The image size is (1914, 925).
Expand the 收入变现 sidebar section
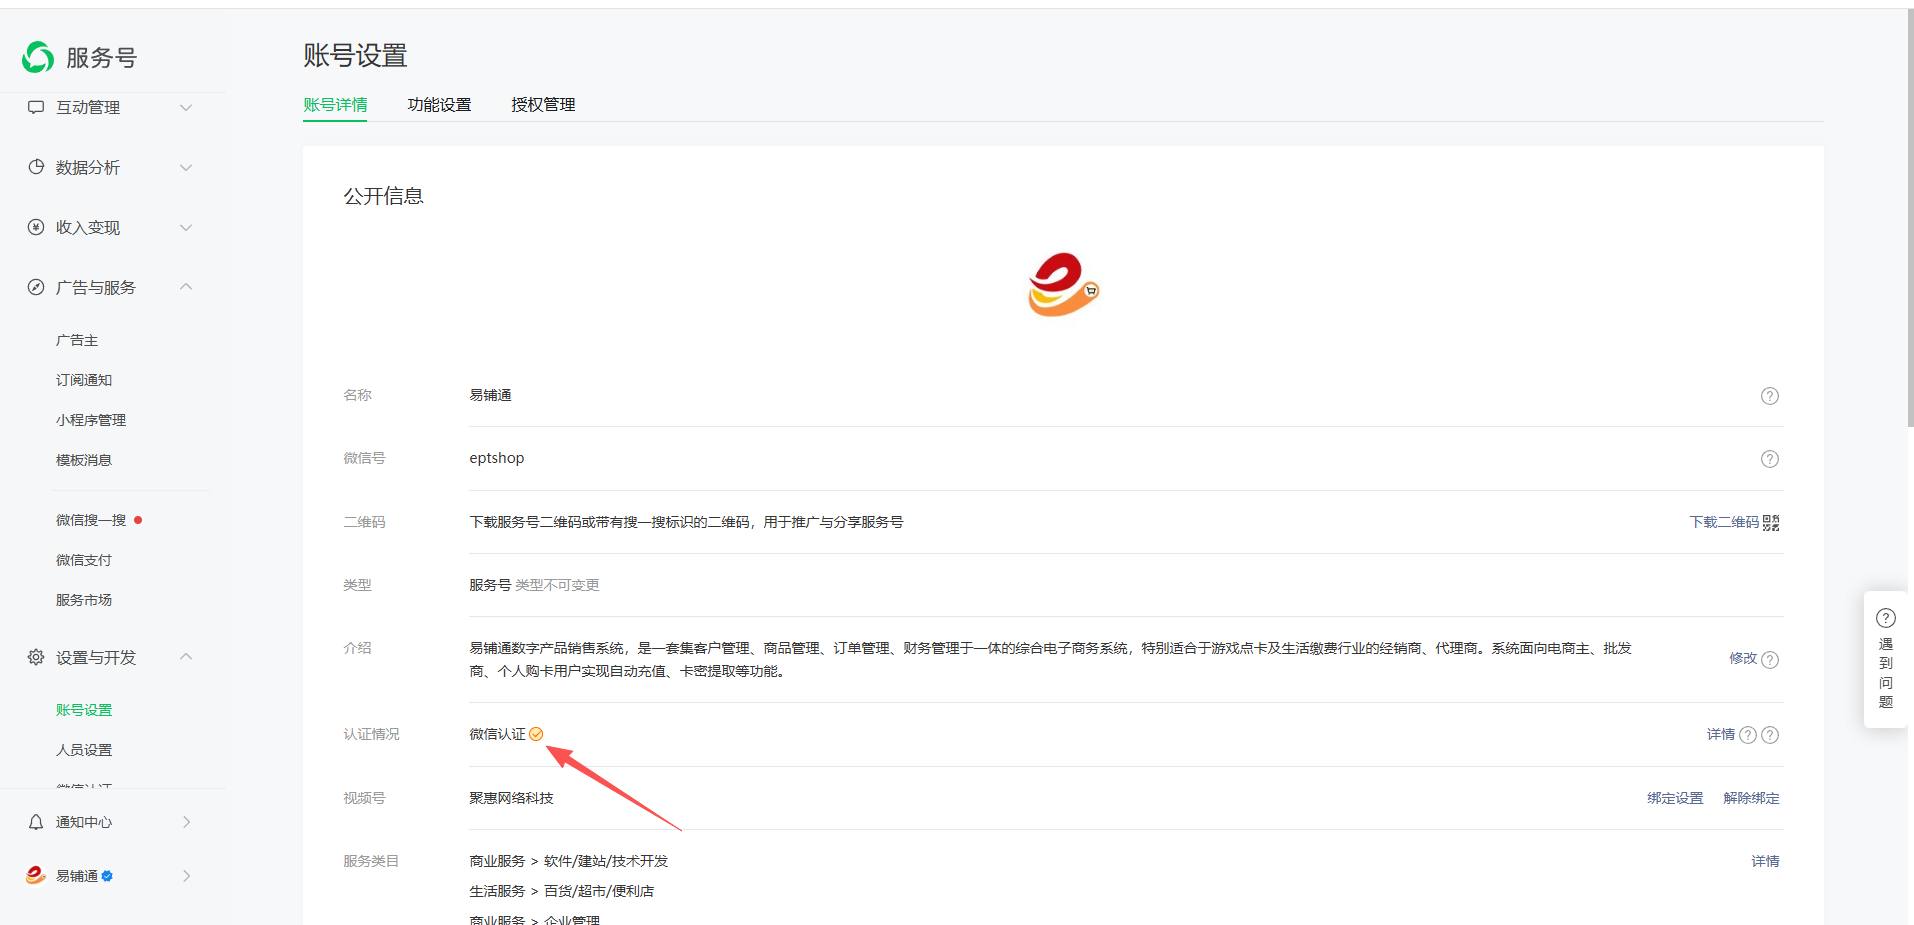click(x=186, y=227)
